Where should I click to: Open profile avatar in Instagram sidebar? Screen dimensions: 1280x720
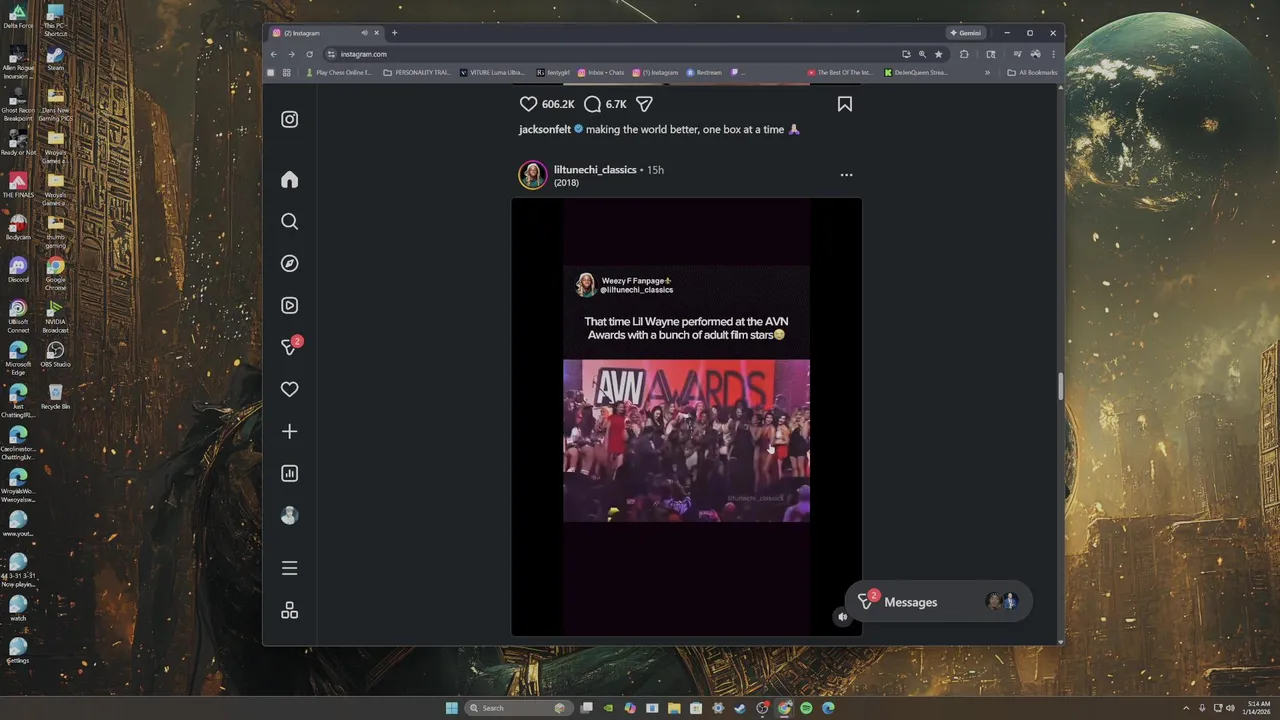coord(289,516)
